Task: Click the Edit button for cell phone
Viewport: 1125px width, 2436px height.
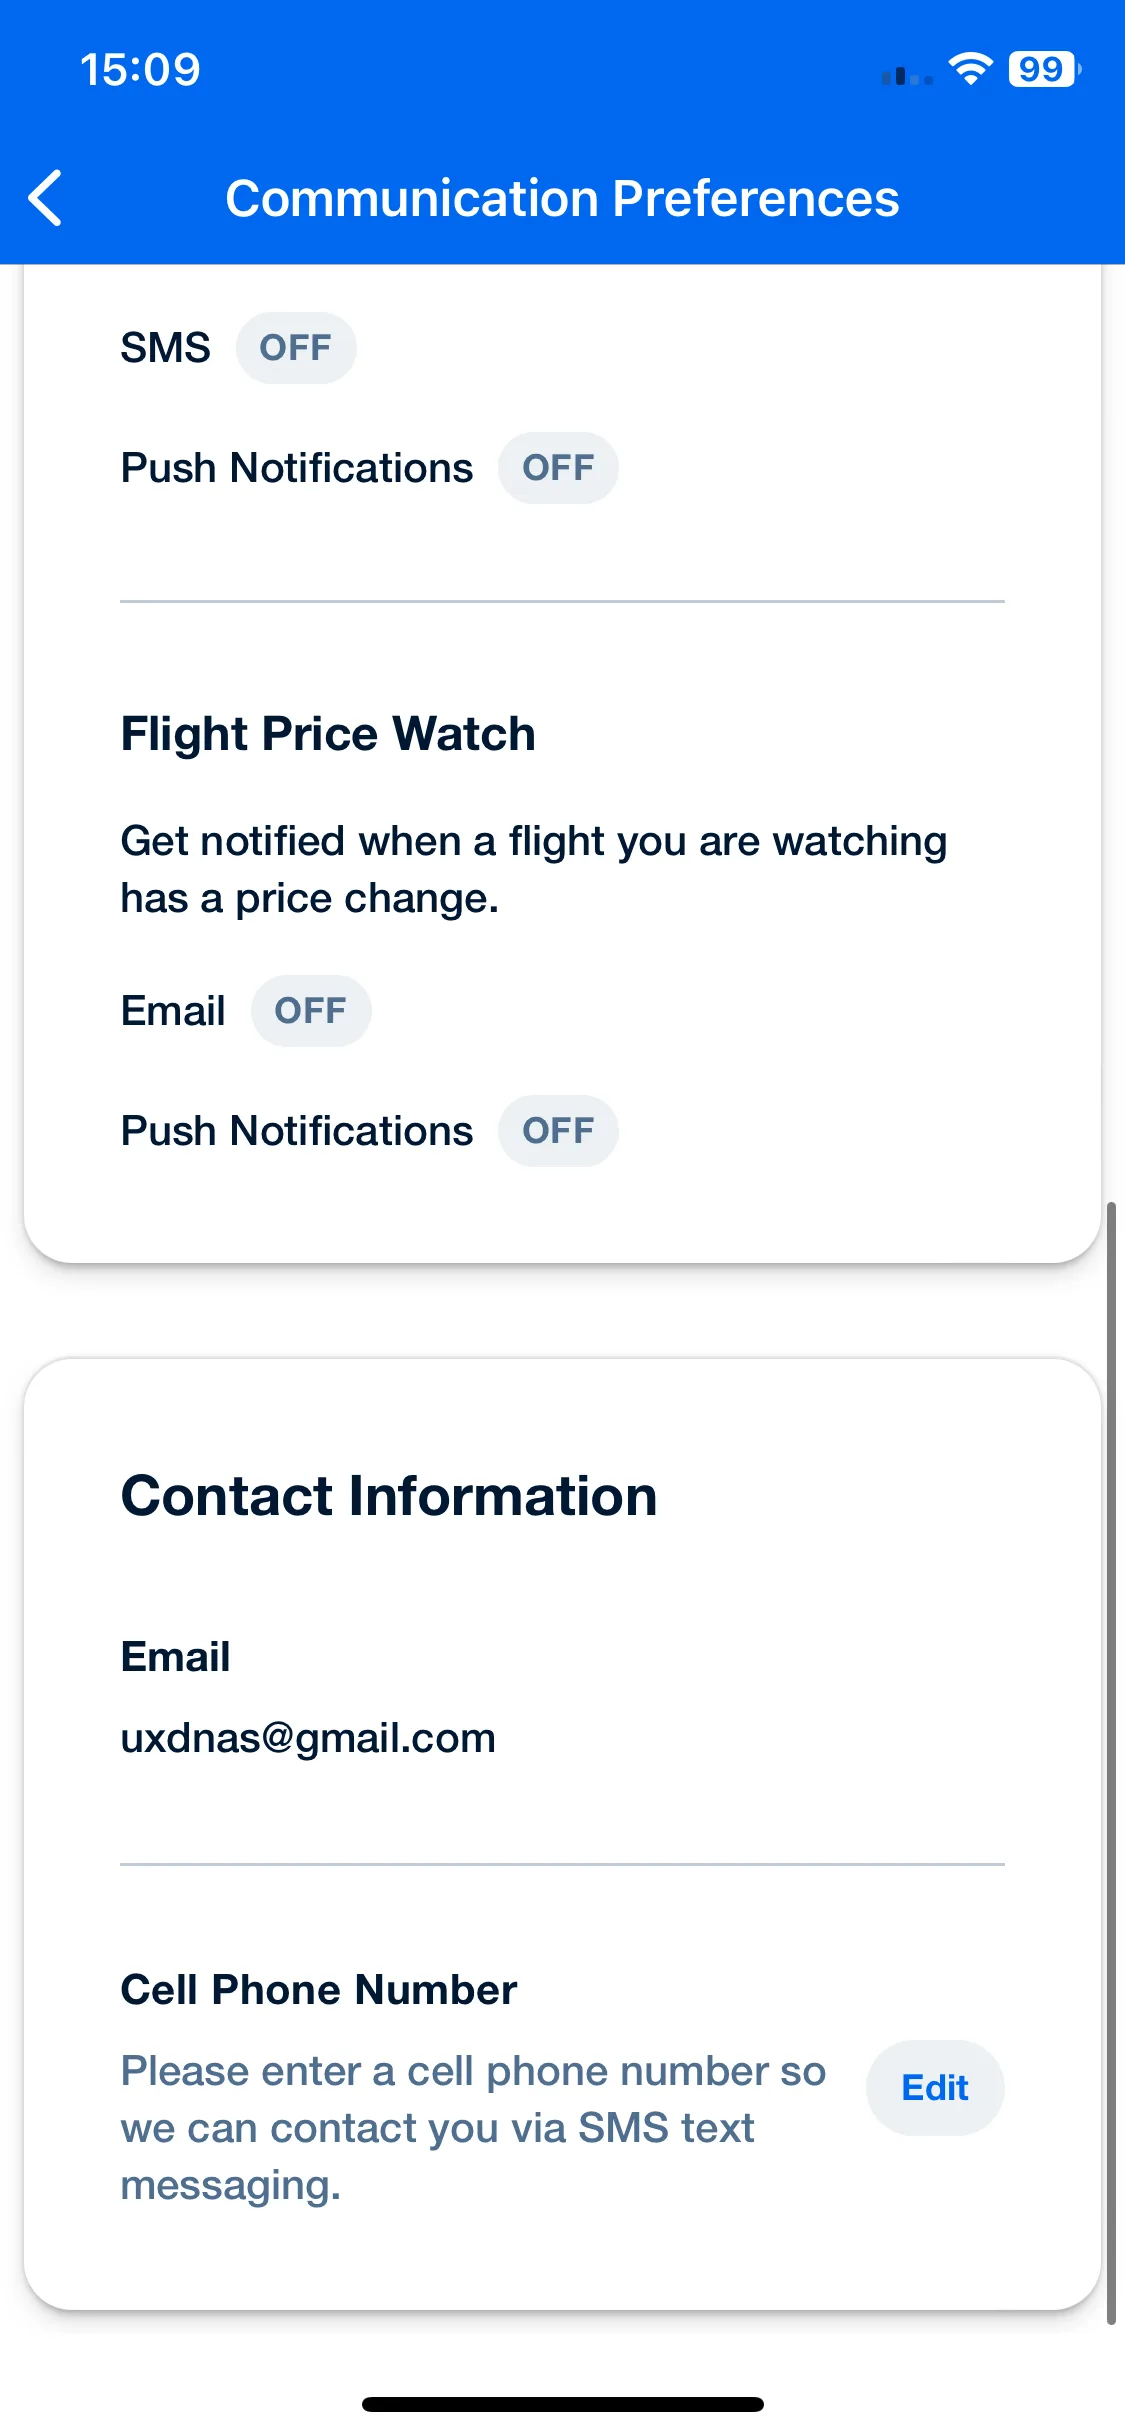Action: (935, 2088)
